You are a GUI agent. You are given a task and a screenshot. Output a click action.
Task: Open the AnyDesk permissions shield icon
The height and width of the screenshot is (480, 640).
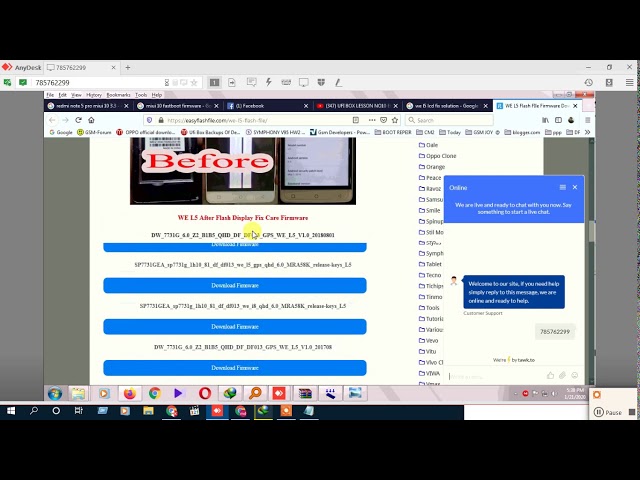(x=321, y=82)
